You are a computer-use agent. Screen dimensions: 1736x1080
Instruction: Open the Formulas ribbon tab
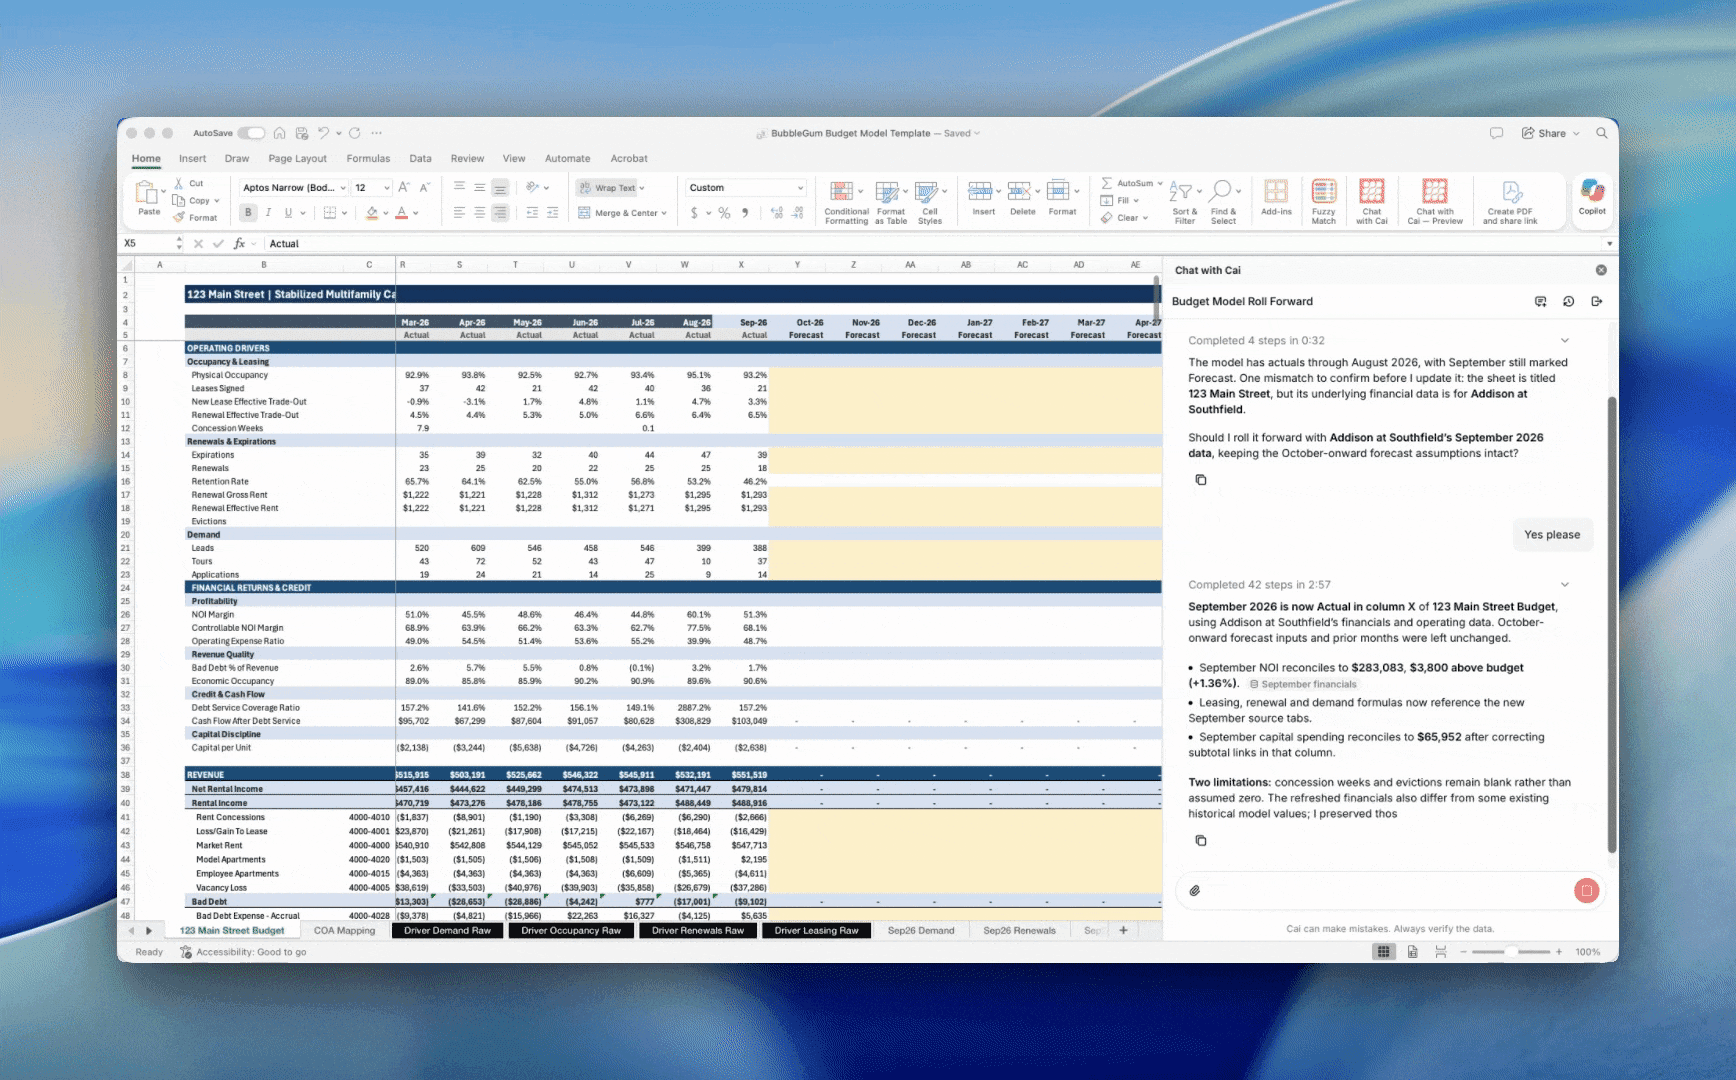pos(368,159)
